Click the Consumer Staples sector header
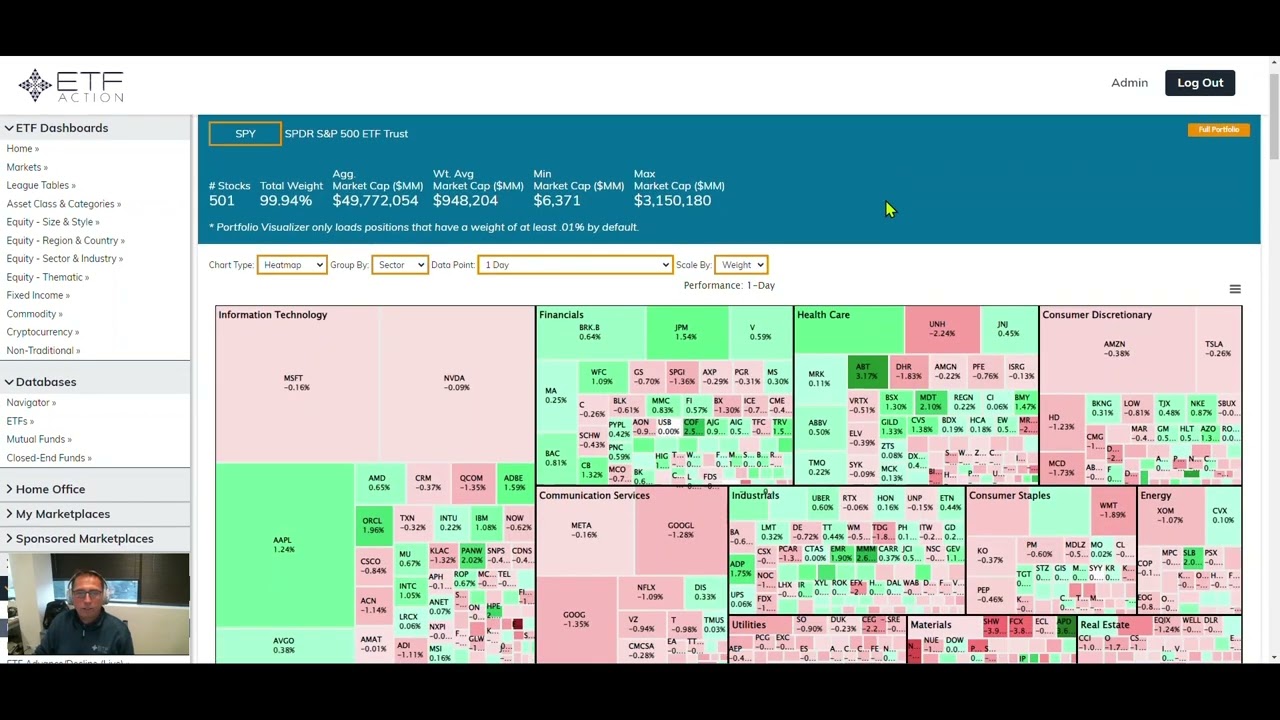The height and width of the screenshot is (720, 1280). click(1010, 496)
